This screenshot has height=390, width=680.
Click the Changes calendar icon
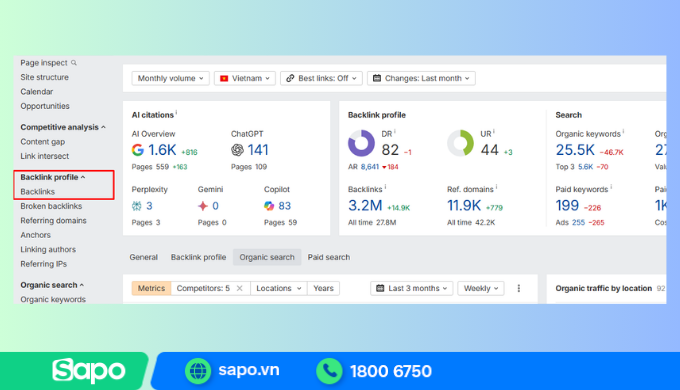tap(377, 79)
